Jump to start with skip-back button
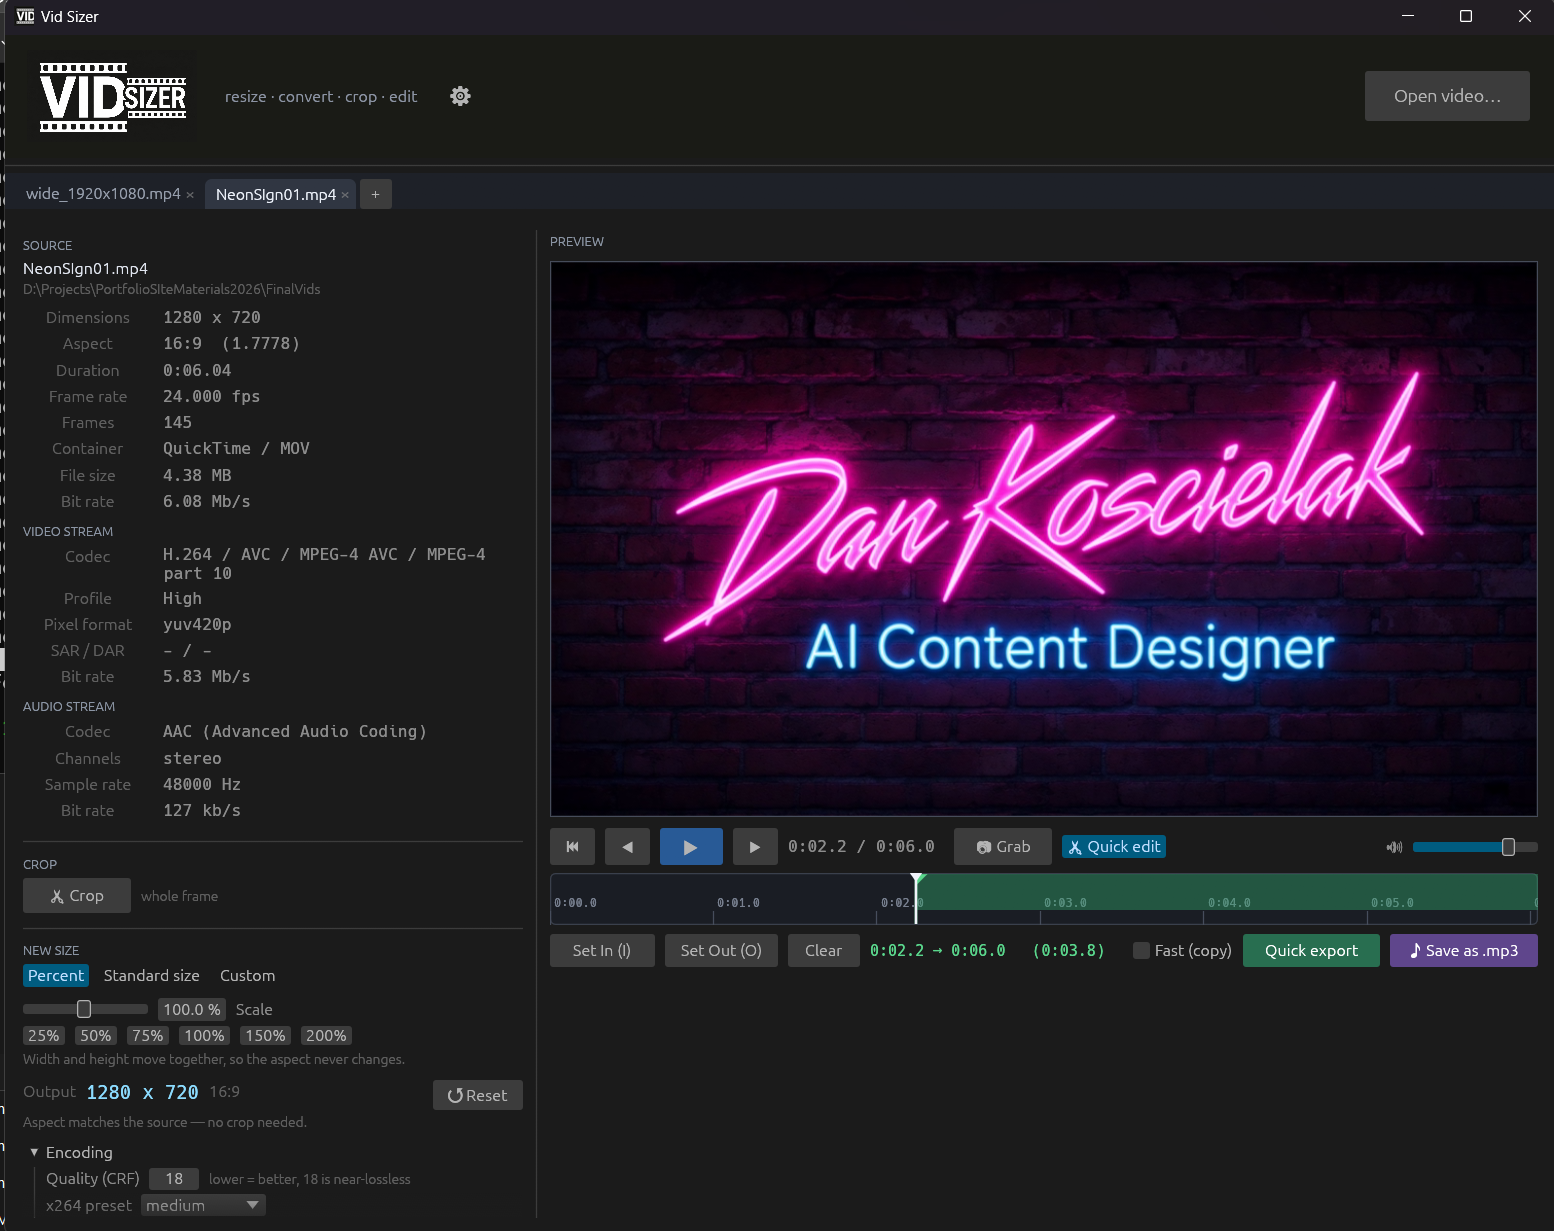 click(x=572, y=847)
